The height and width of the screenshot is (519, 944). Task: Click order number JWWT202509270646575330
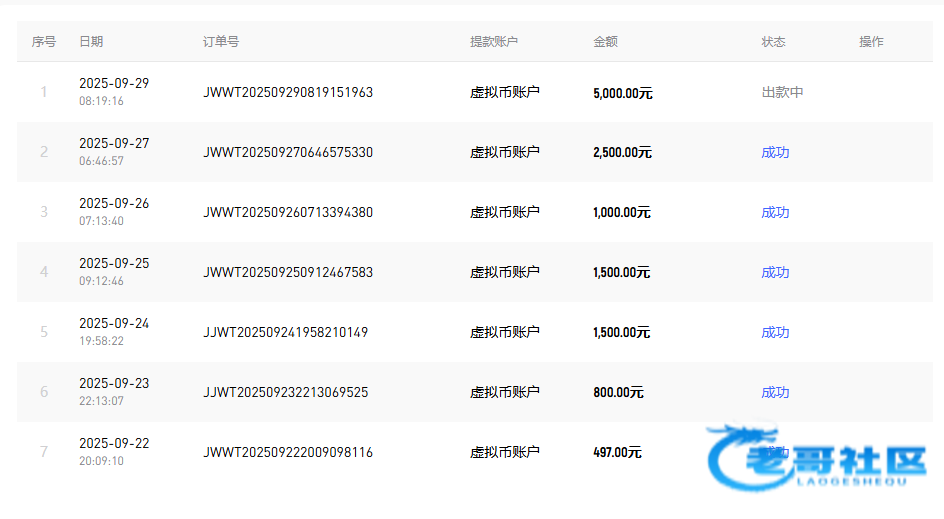click(288, 152)
